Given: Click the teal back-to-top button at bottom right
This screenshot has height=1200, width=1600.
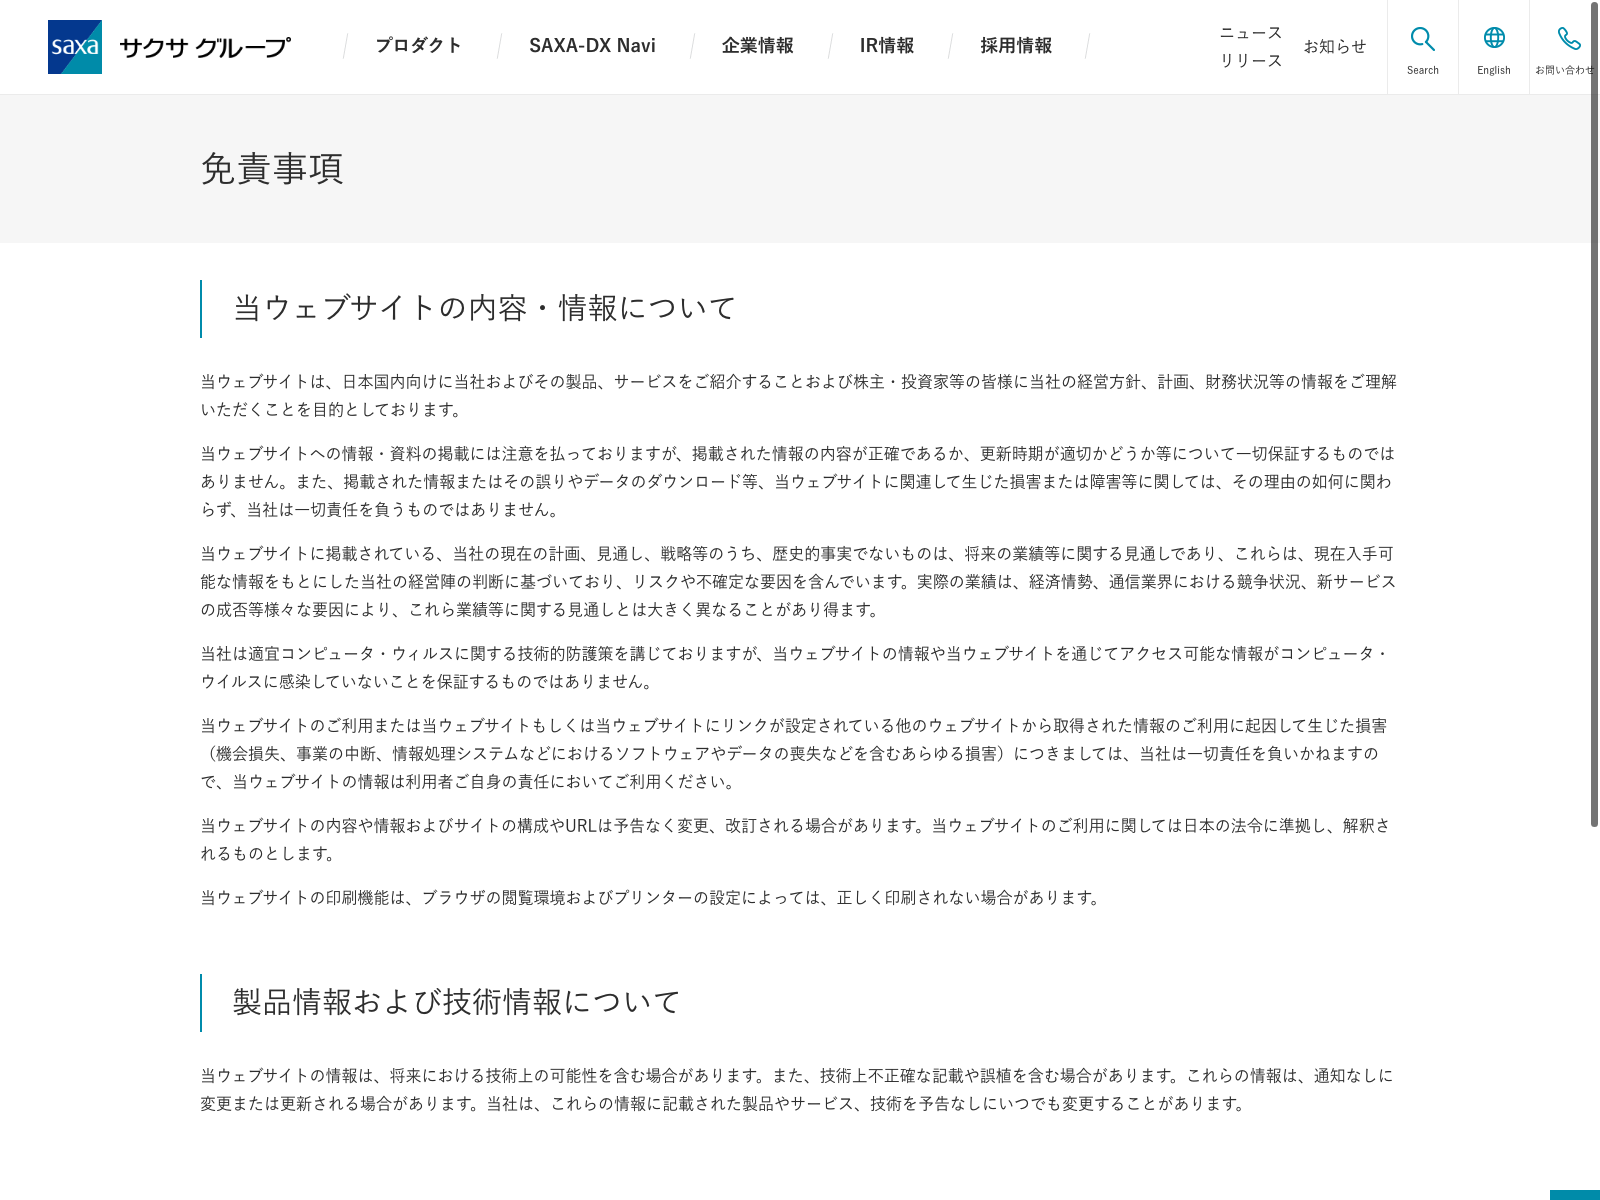Looking at the screenshot, I should [1574, 1194].
